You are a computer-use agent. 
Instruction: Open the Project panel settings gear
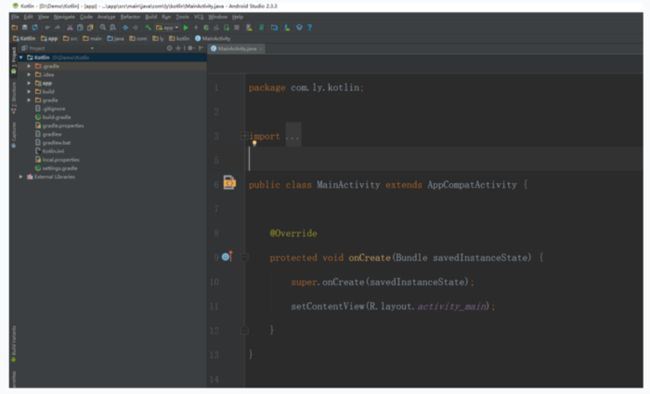tap(191, 49)
